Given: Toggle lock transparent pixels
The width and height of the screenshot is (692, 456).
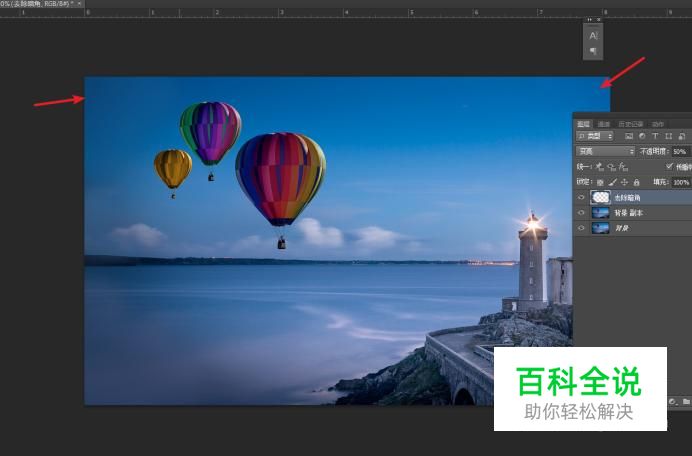Looking at the screenshot, I should (x=600, y=182).
